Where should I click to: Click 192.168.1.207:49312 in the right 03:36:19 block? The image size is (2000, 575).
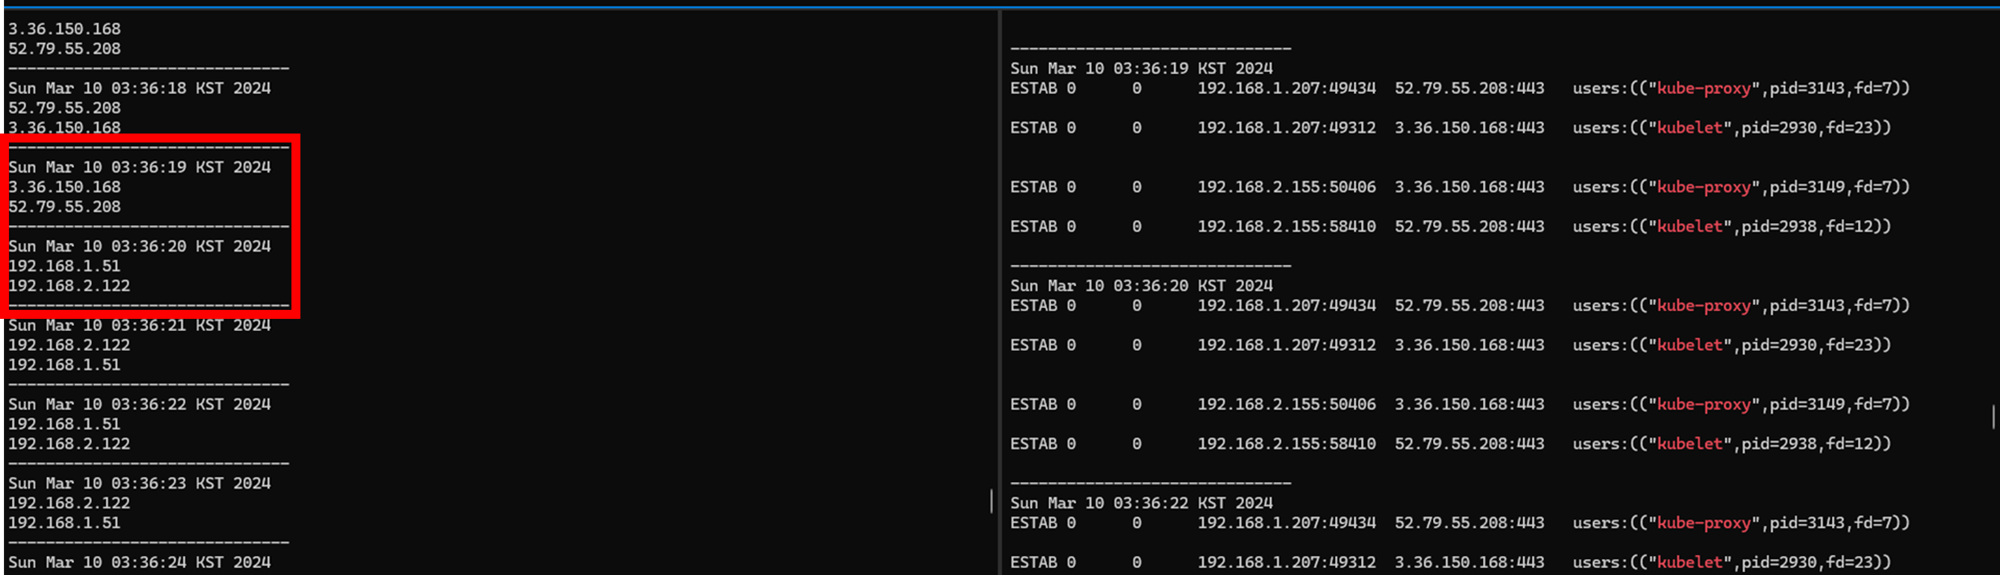click(1287, 128)
